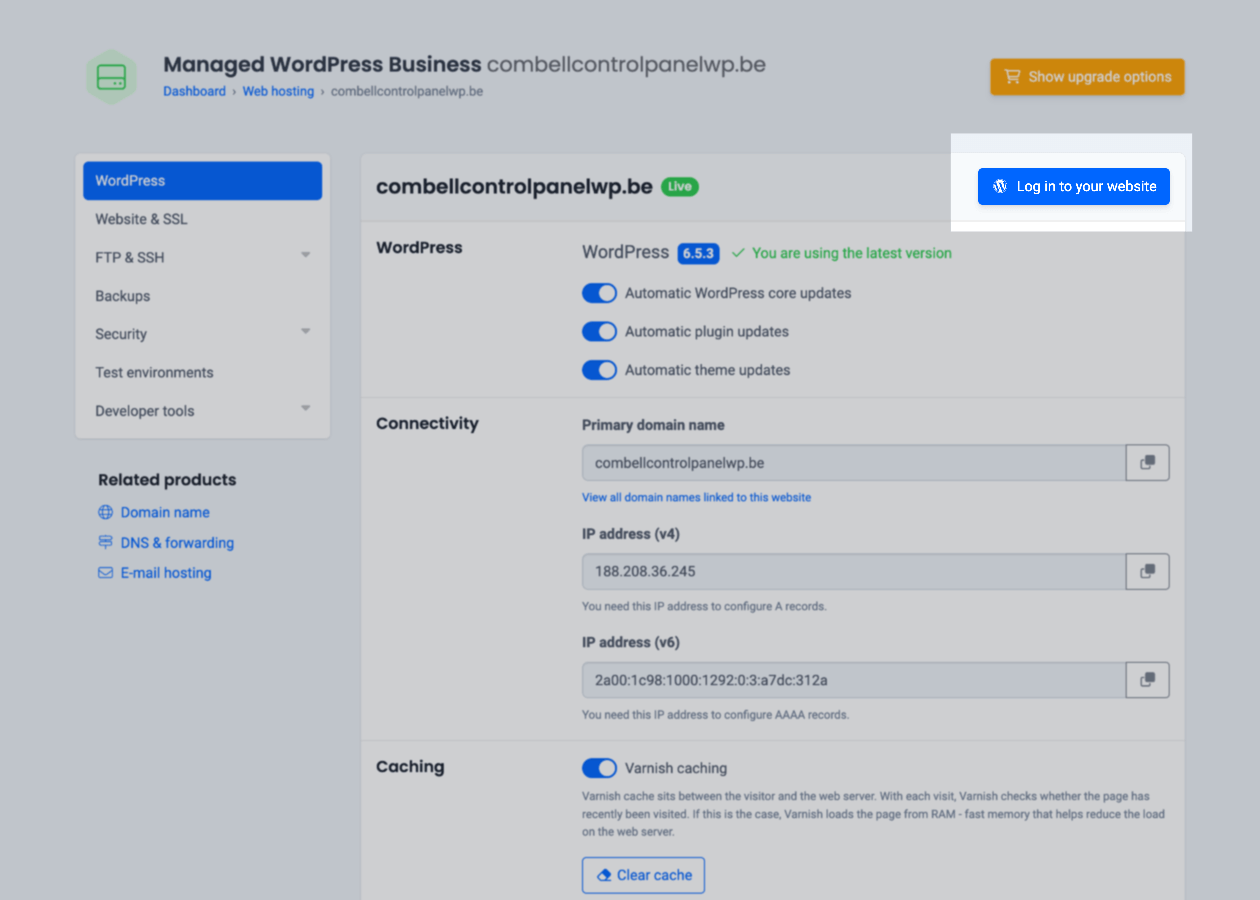Click the 'Caching' section label
The image size is (1260, 900).
410,767
